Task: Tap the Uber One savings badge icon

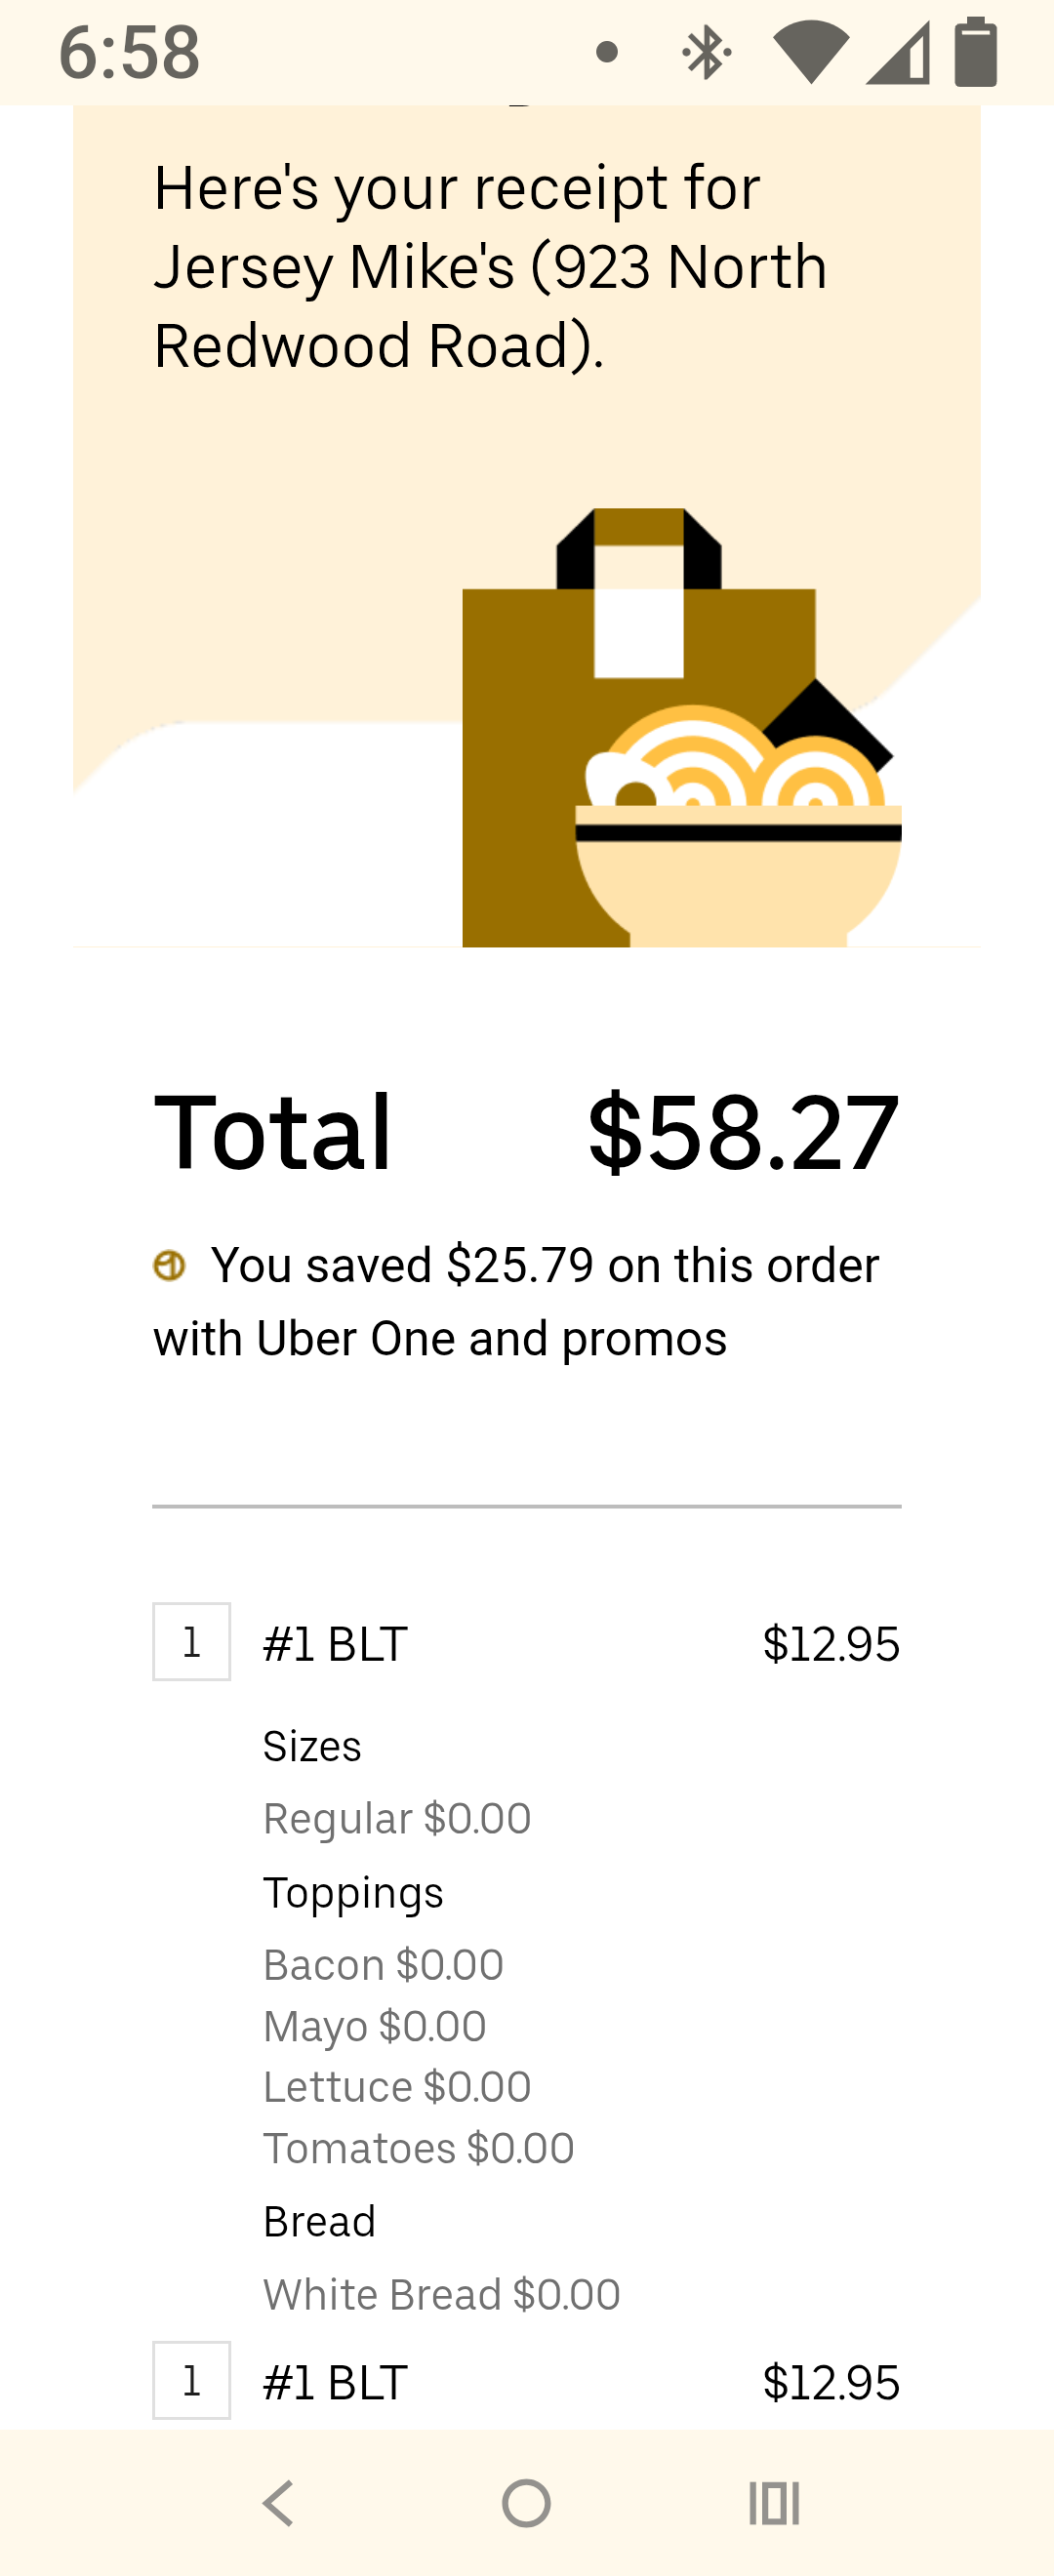Action: click(169, 1265)
